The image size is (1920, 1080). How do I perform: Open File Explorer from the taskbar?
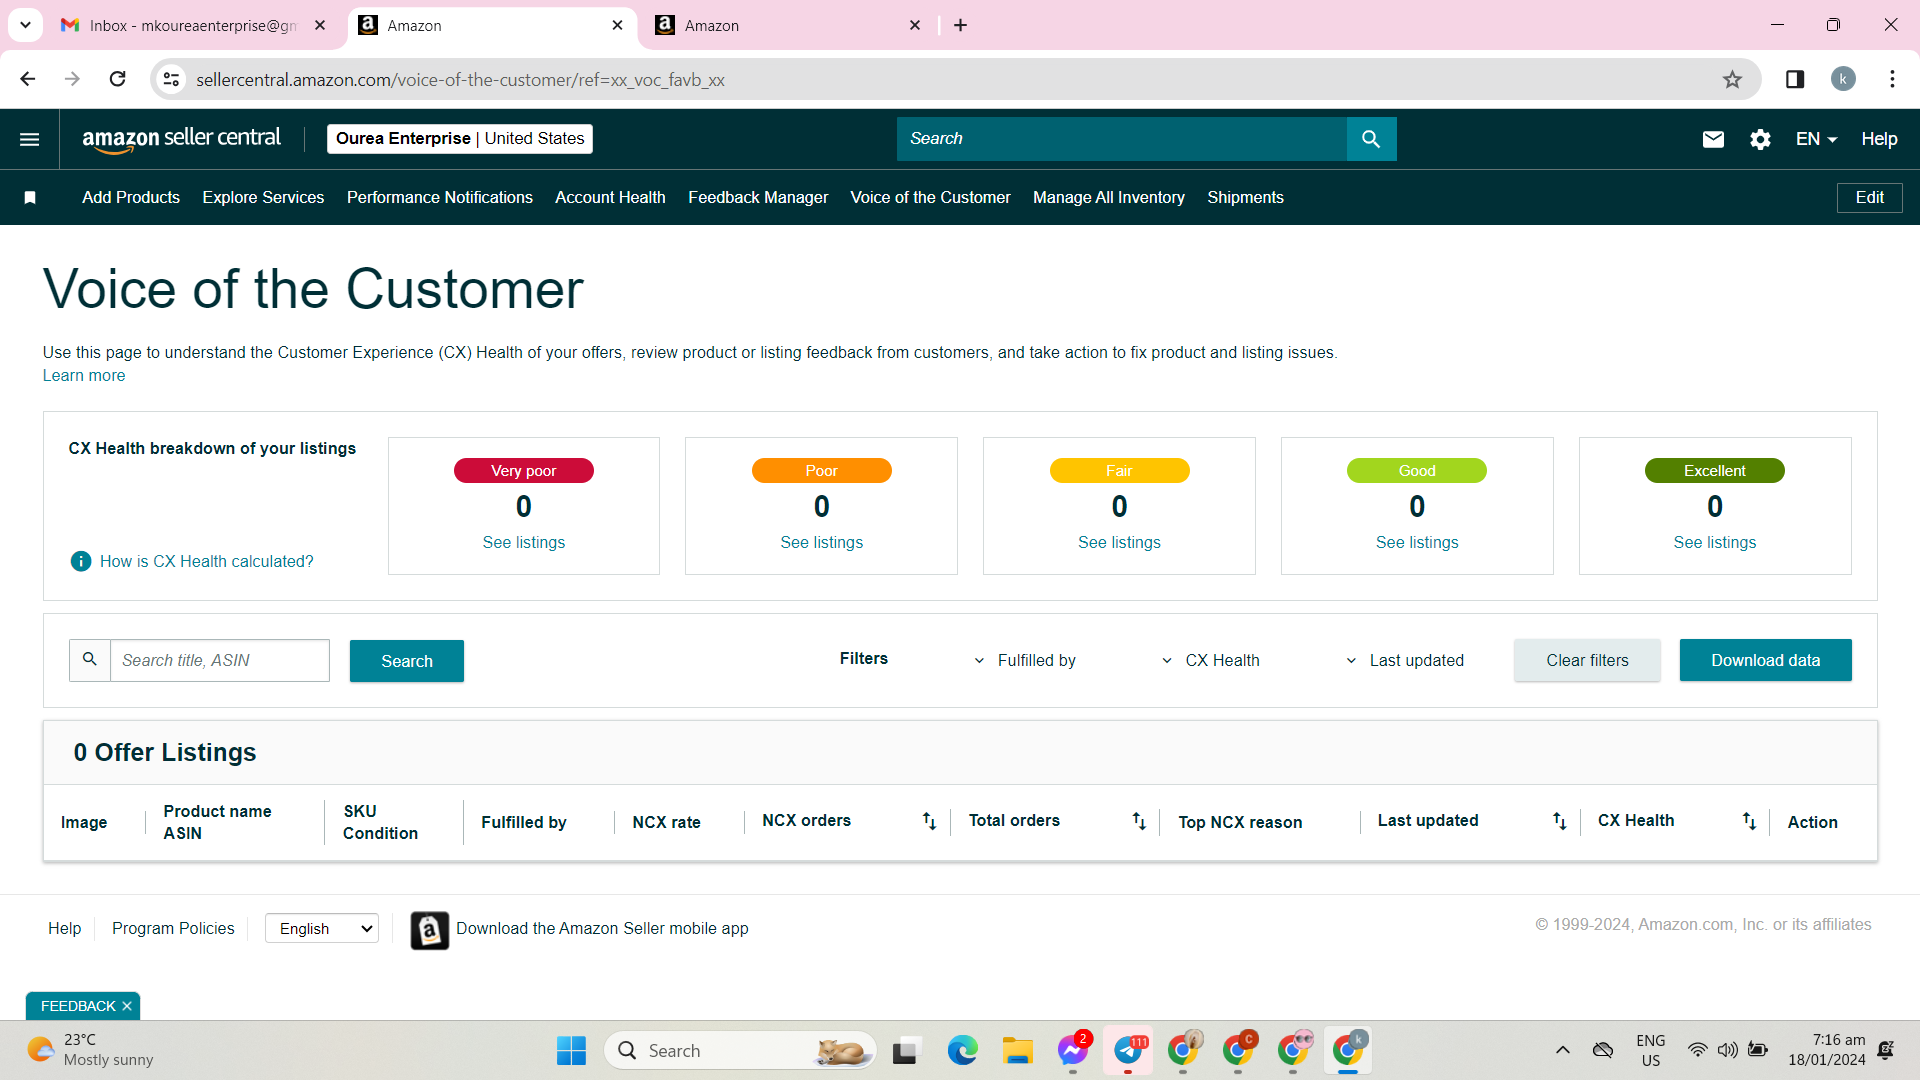(x=1018, y=1050)
